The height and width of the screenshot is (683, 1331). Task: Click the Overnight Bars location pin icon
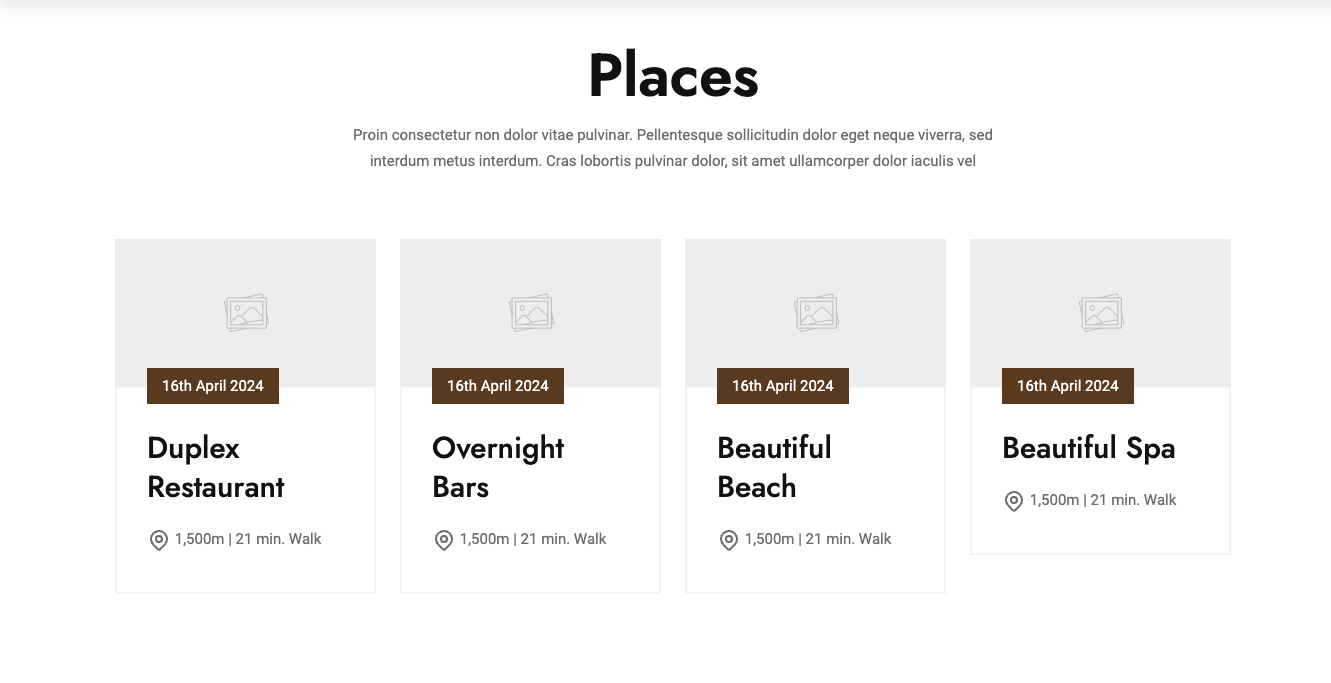[443, 540]
